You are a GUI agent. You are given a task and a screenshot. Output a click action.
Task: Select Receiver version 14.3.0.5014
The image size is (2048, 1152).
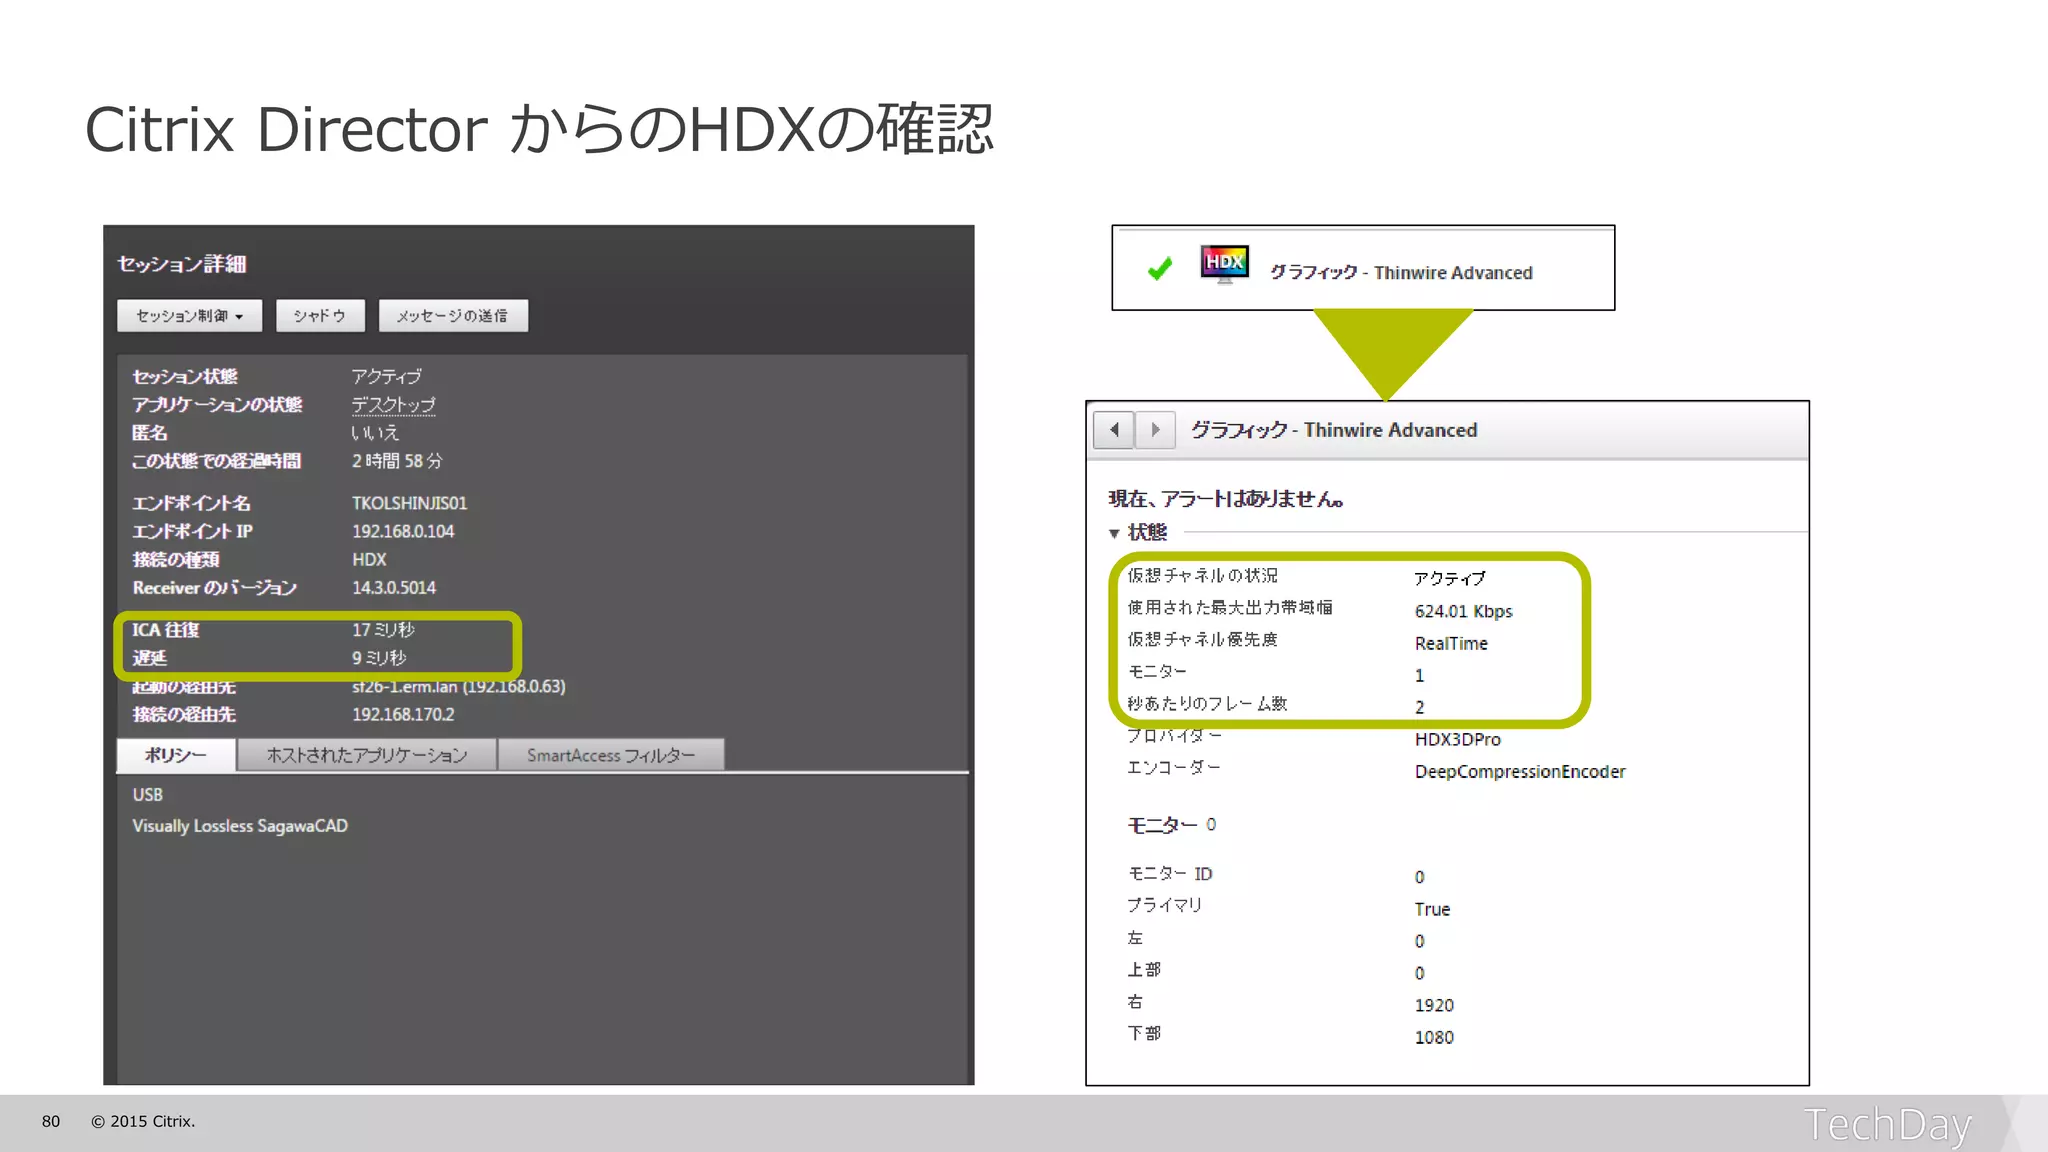[x=394, y=587]
